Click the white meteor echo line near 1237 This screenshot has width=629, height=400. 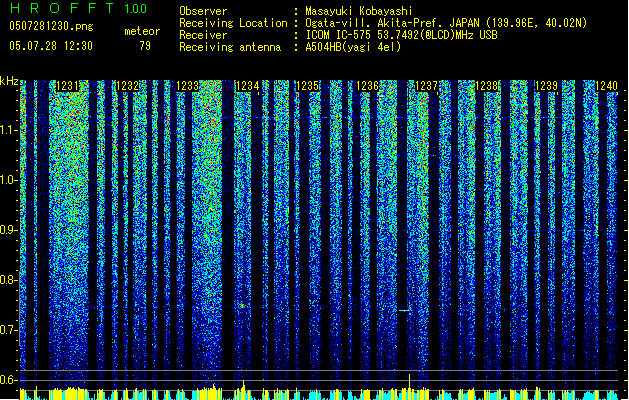(x=404, y=310)
